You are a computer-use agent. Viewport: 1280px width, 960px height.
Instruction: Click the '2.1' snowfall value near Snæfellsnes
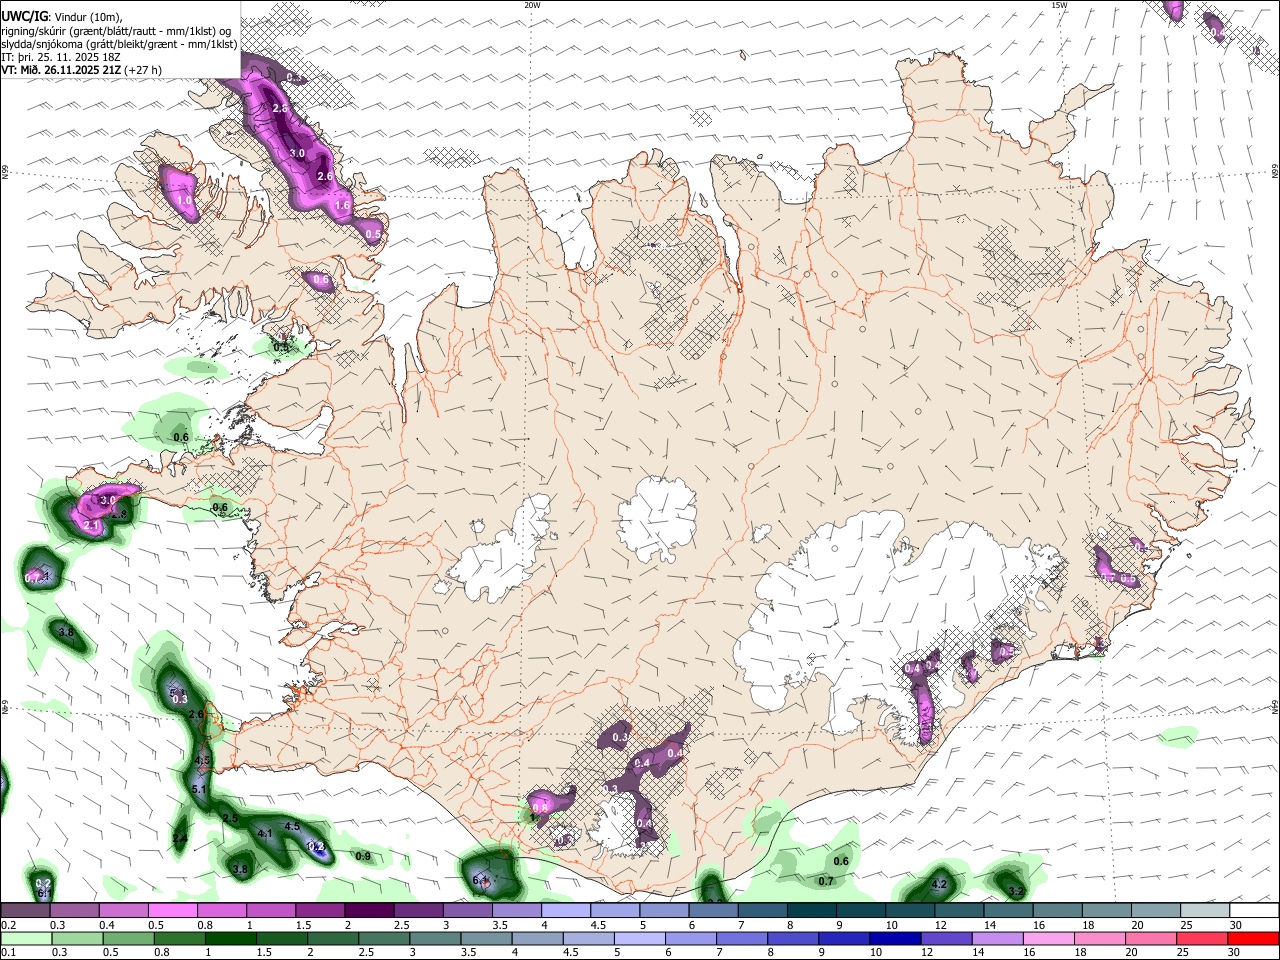(x=90, y=525)
